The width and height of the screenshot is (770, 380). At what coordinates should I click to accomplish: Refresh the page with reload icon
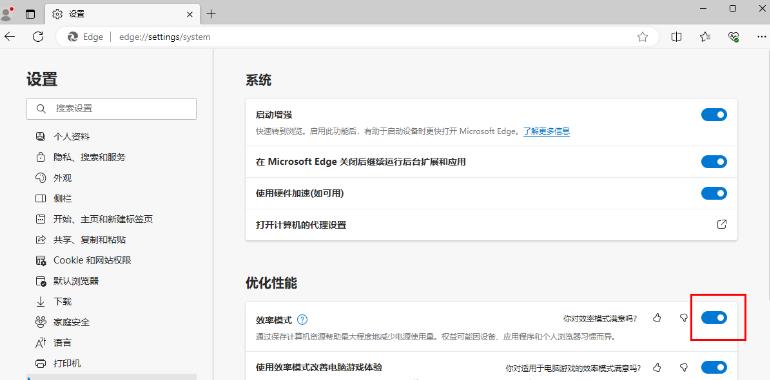[38, 37]
